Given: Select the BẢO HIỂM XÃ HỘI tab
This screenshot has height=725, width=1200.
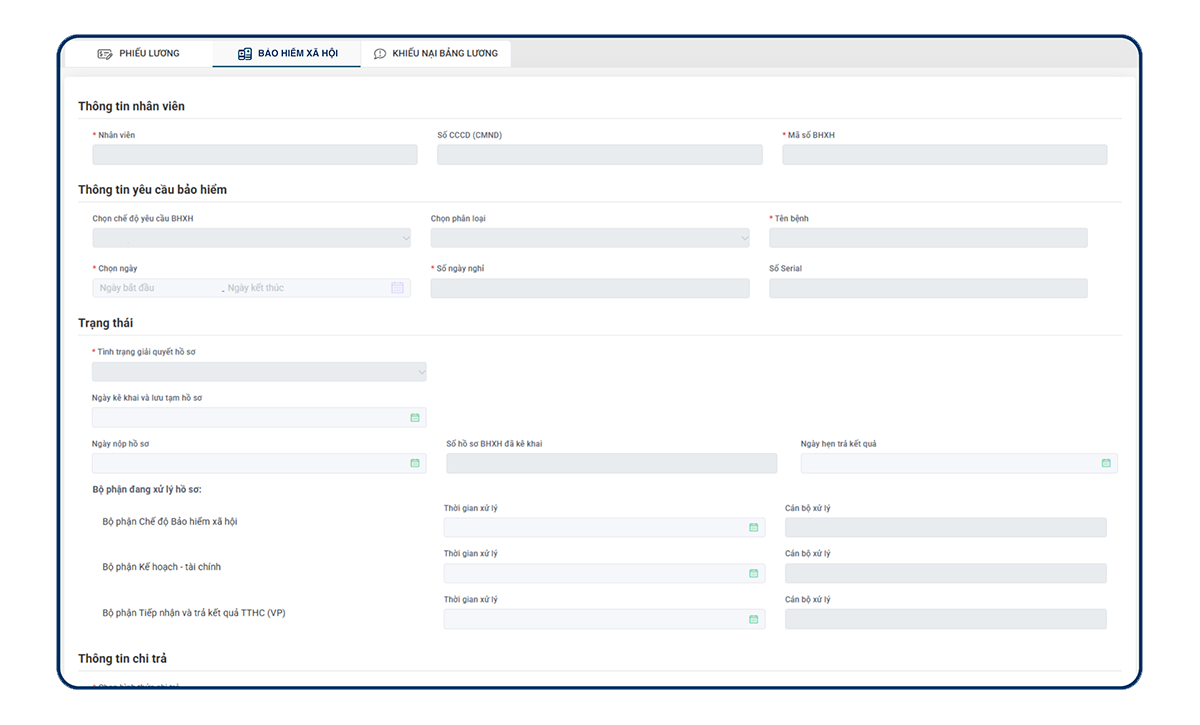Looking at the screenshot, I should tap(287, 54).
